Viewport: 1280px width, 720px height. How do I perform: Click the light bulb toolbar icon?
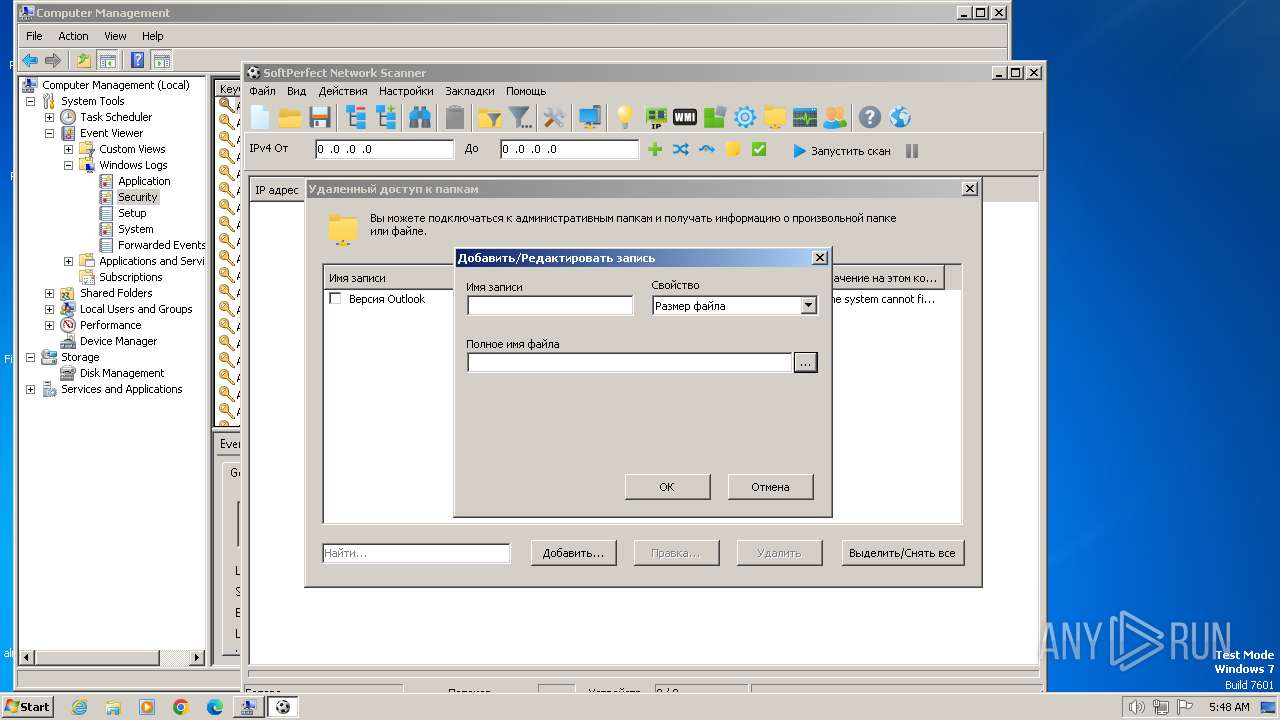coord(624,118)
